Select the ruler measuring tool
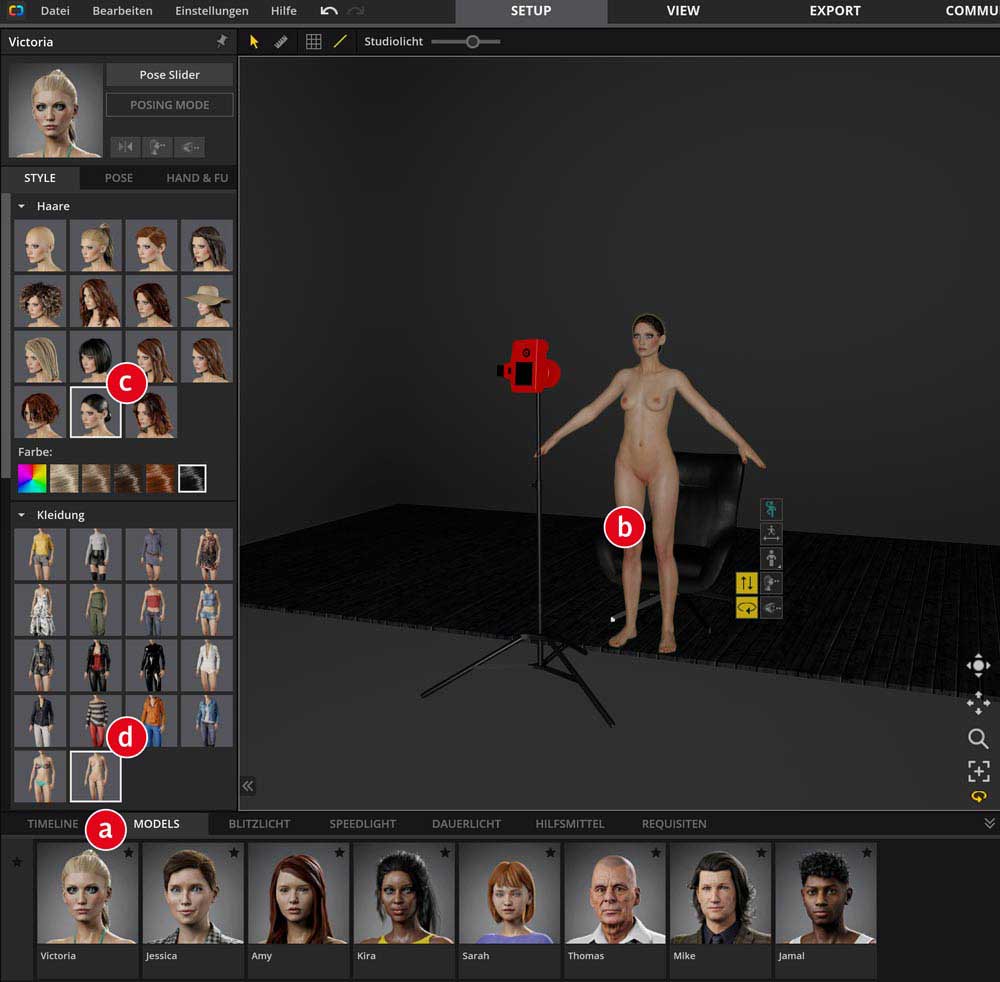This screenshot has width=1000, height=982. click(281, 42)
